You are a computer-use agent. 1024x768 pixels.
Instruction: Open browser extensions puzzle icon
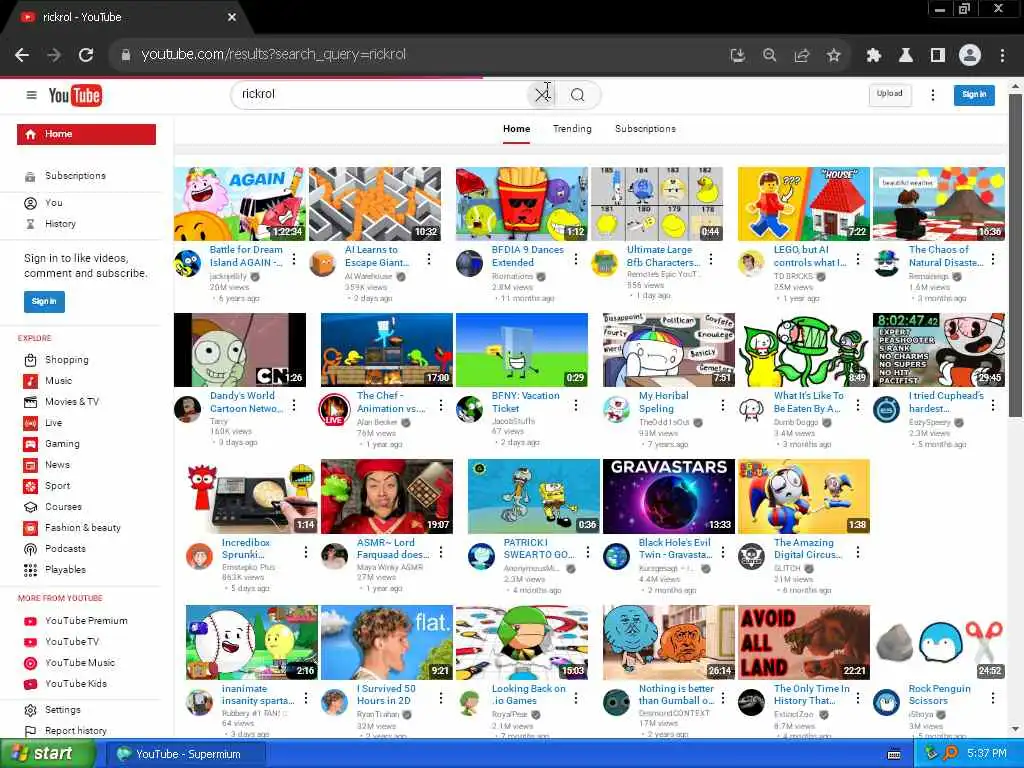click(x=873, y=56)
